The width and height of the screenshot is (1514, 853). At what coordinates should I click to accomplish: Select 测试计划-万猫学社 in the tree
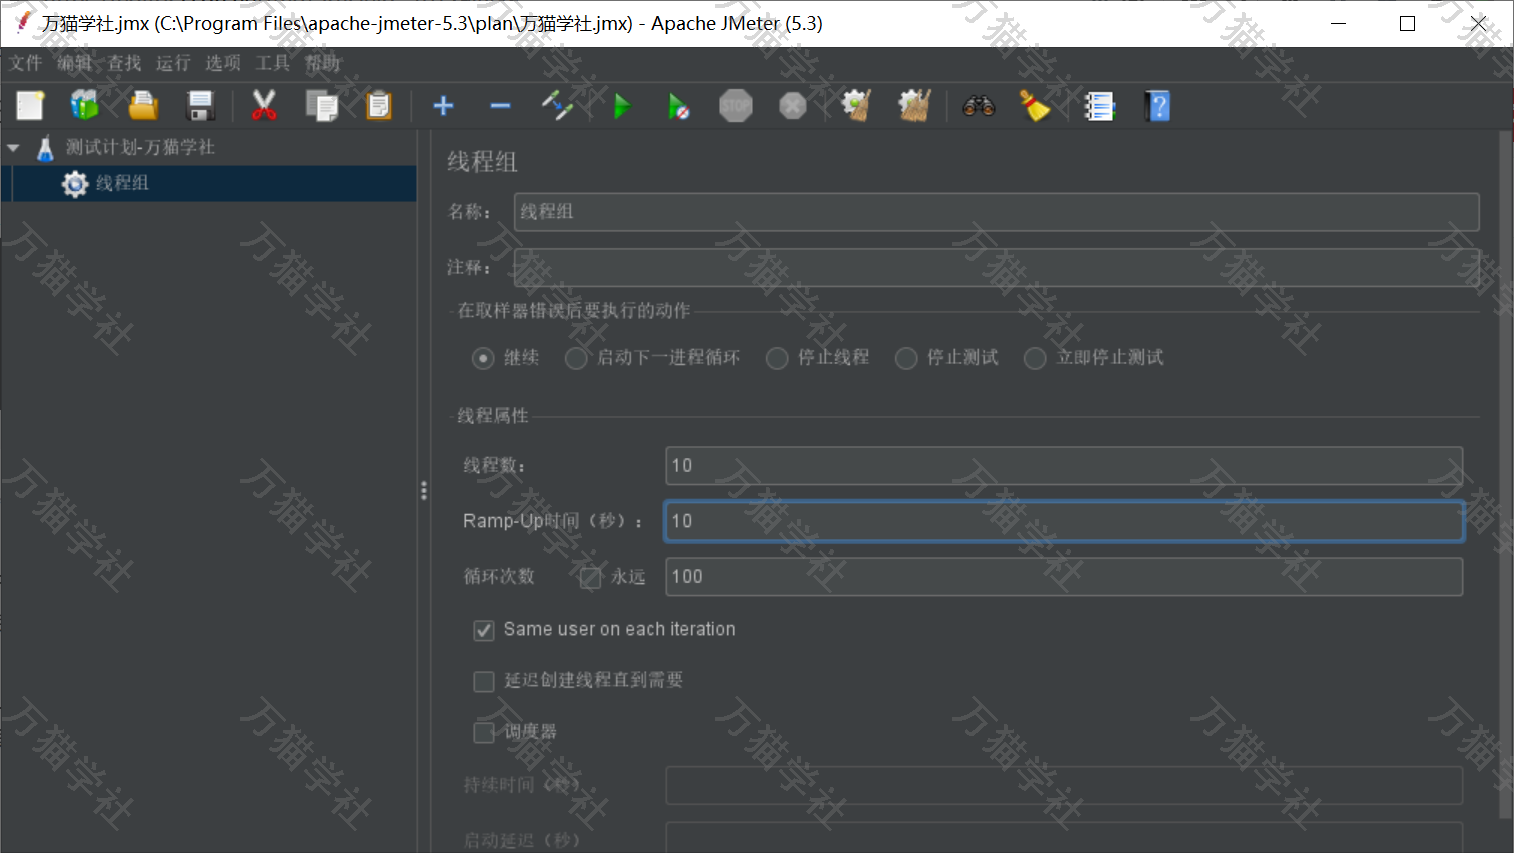(140, 148)
